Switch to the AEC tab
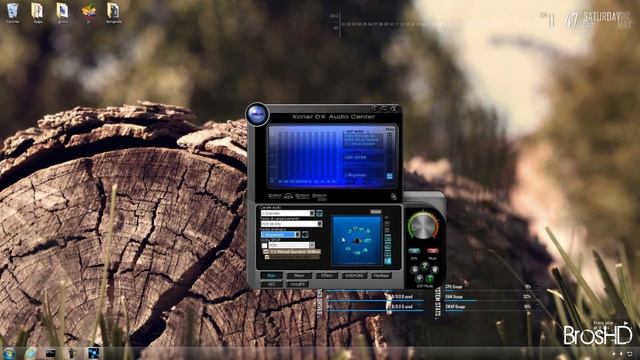Image resolution: width=640 pixels, height=360 pixels. point(271,284)
